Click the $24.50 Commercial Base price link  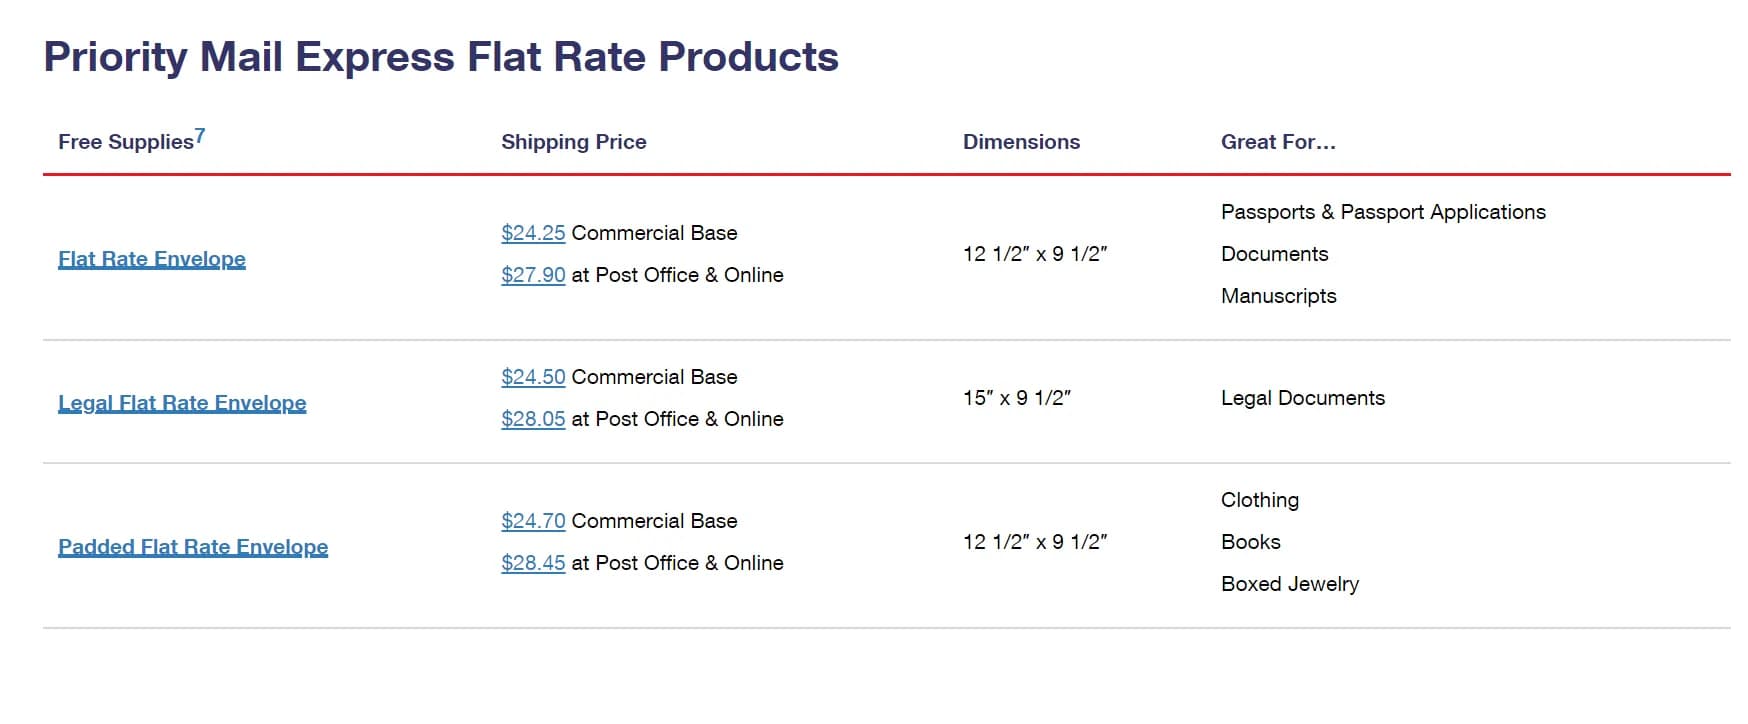click(x=532, y=376)
